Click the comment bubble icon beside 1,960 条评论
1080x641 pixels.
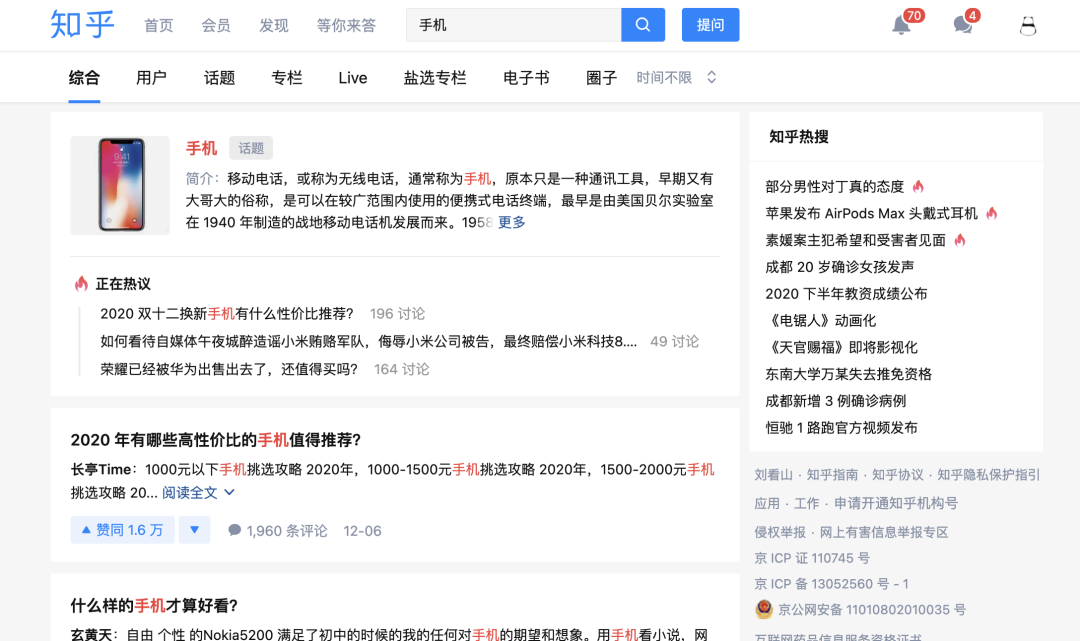pyautogui.click(x=234, y=530)
